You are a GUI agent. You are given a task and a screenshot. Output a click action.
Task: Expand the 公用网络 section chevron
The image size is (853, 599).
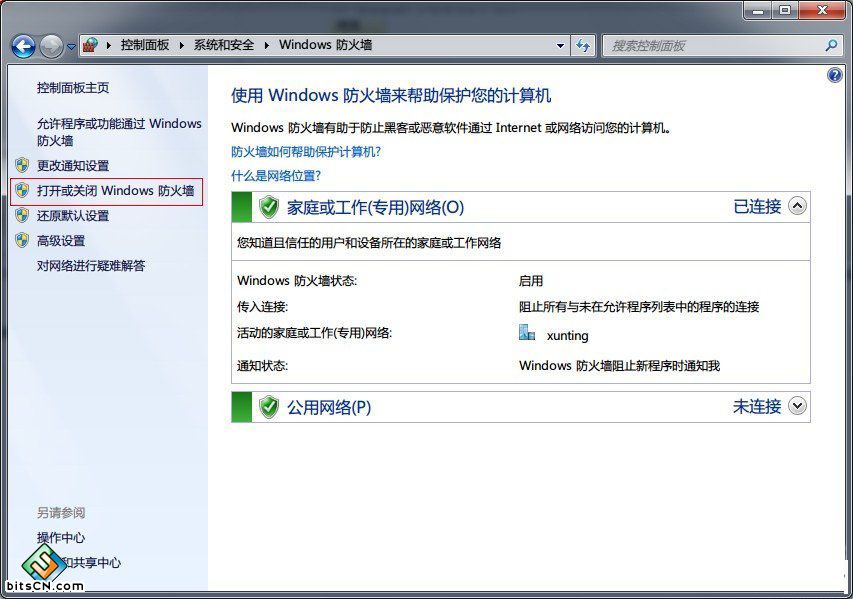click(x=798, y=406)
